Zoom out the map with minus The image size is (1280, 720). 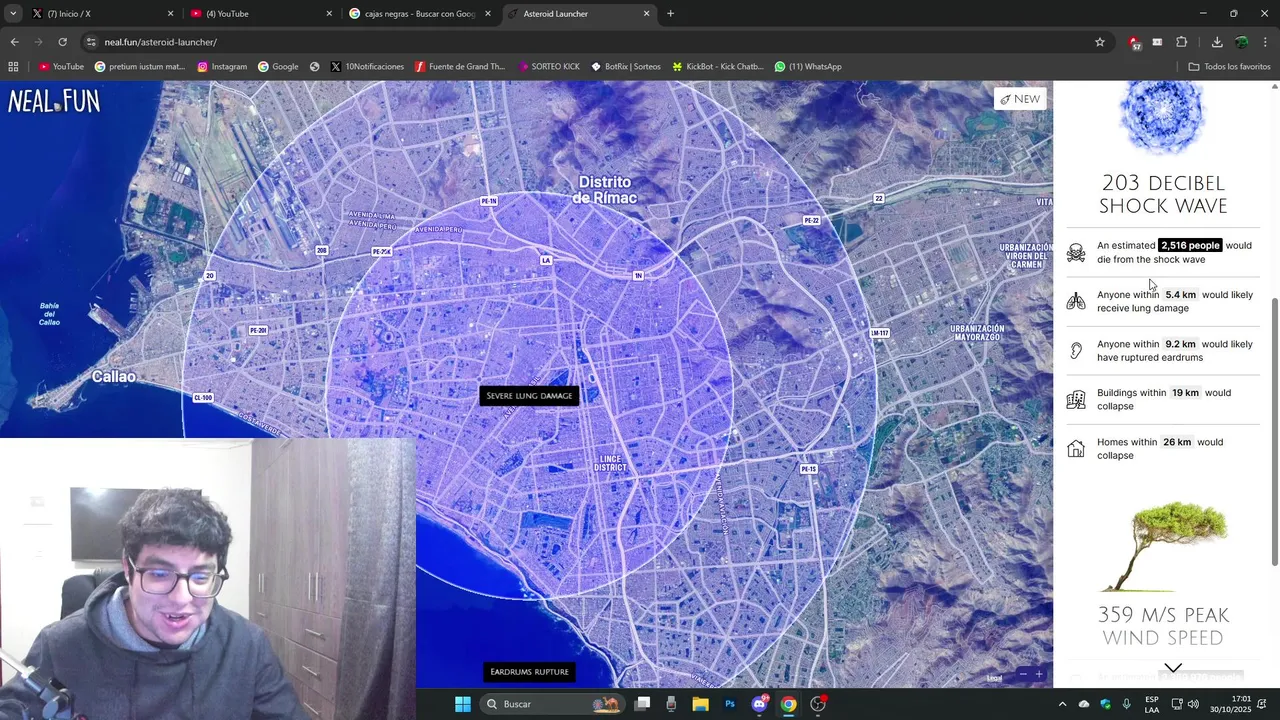[1023, 675]
